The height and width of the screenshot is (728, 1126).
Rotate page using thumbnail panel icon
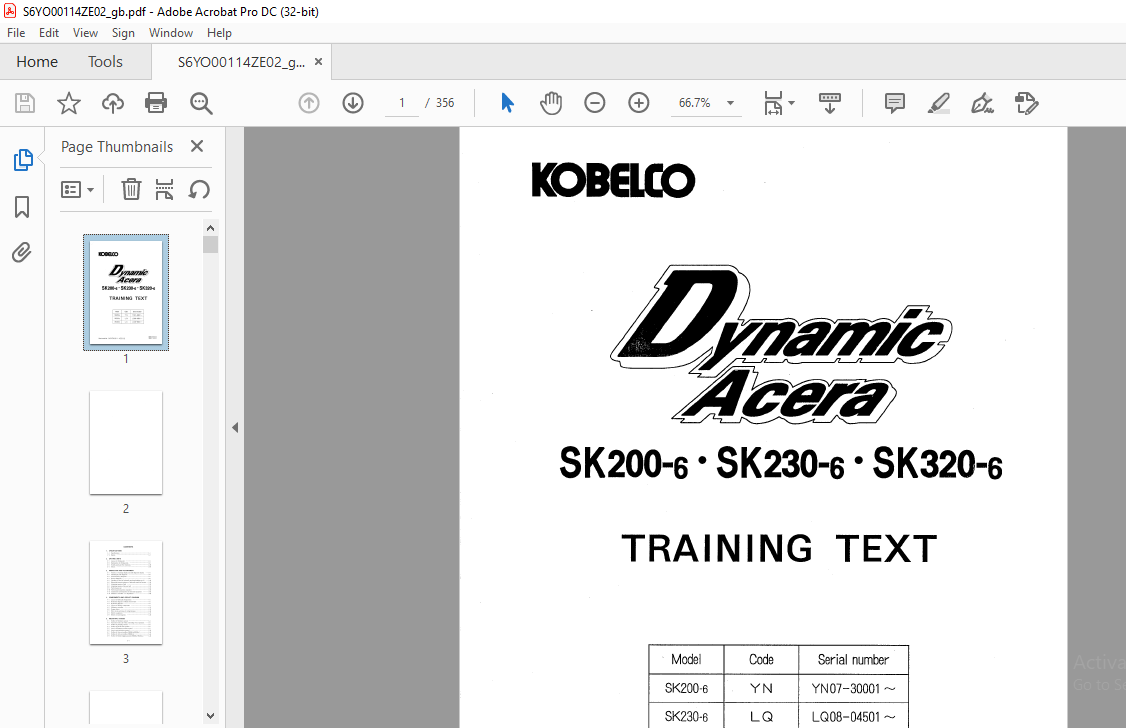coord(199,190)
